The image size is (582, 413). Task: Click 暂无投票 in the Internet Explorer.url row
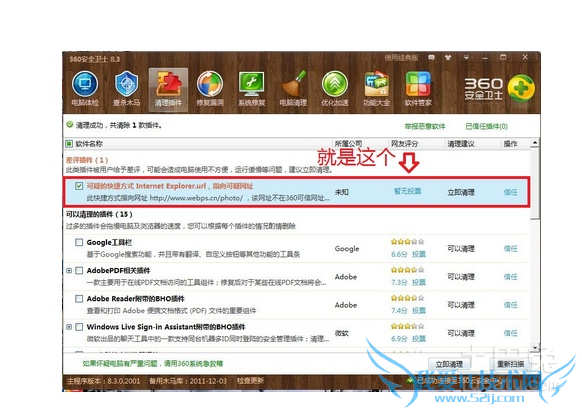(407, 191)
